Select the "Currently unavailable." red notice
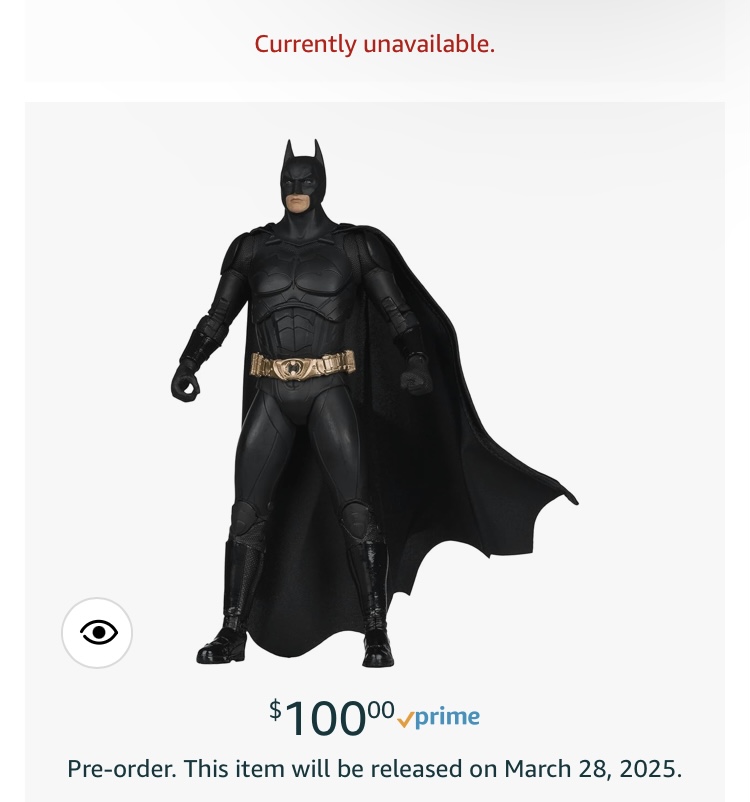The image size is (750, 802). click(x=374, y=44)
